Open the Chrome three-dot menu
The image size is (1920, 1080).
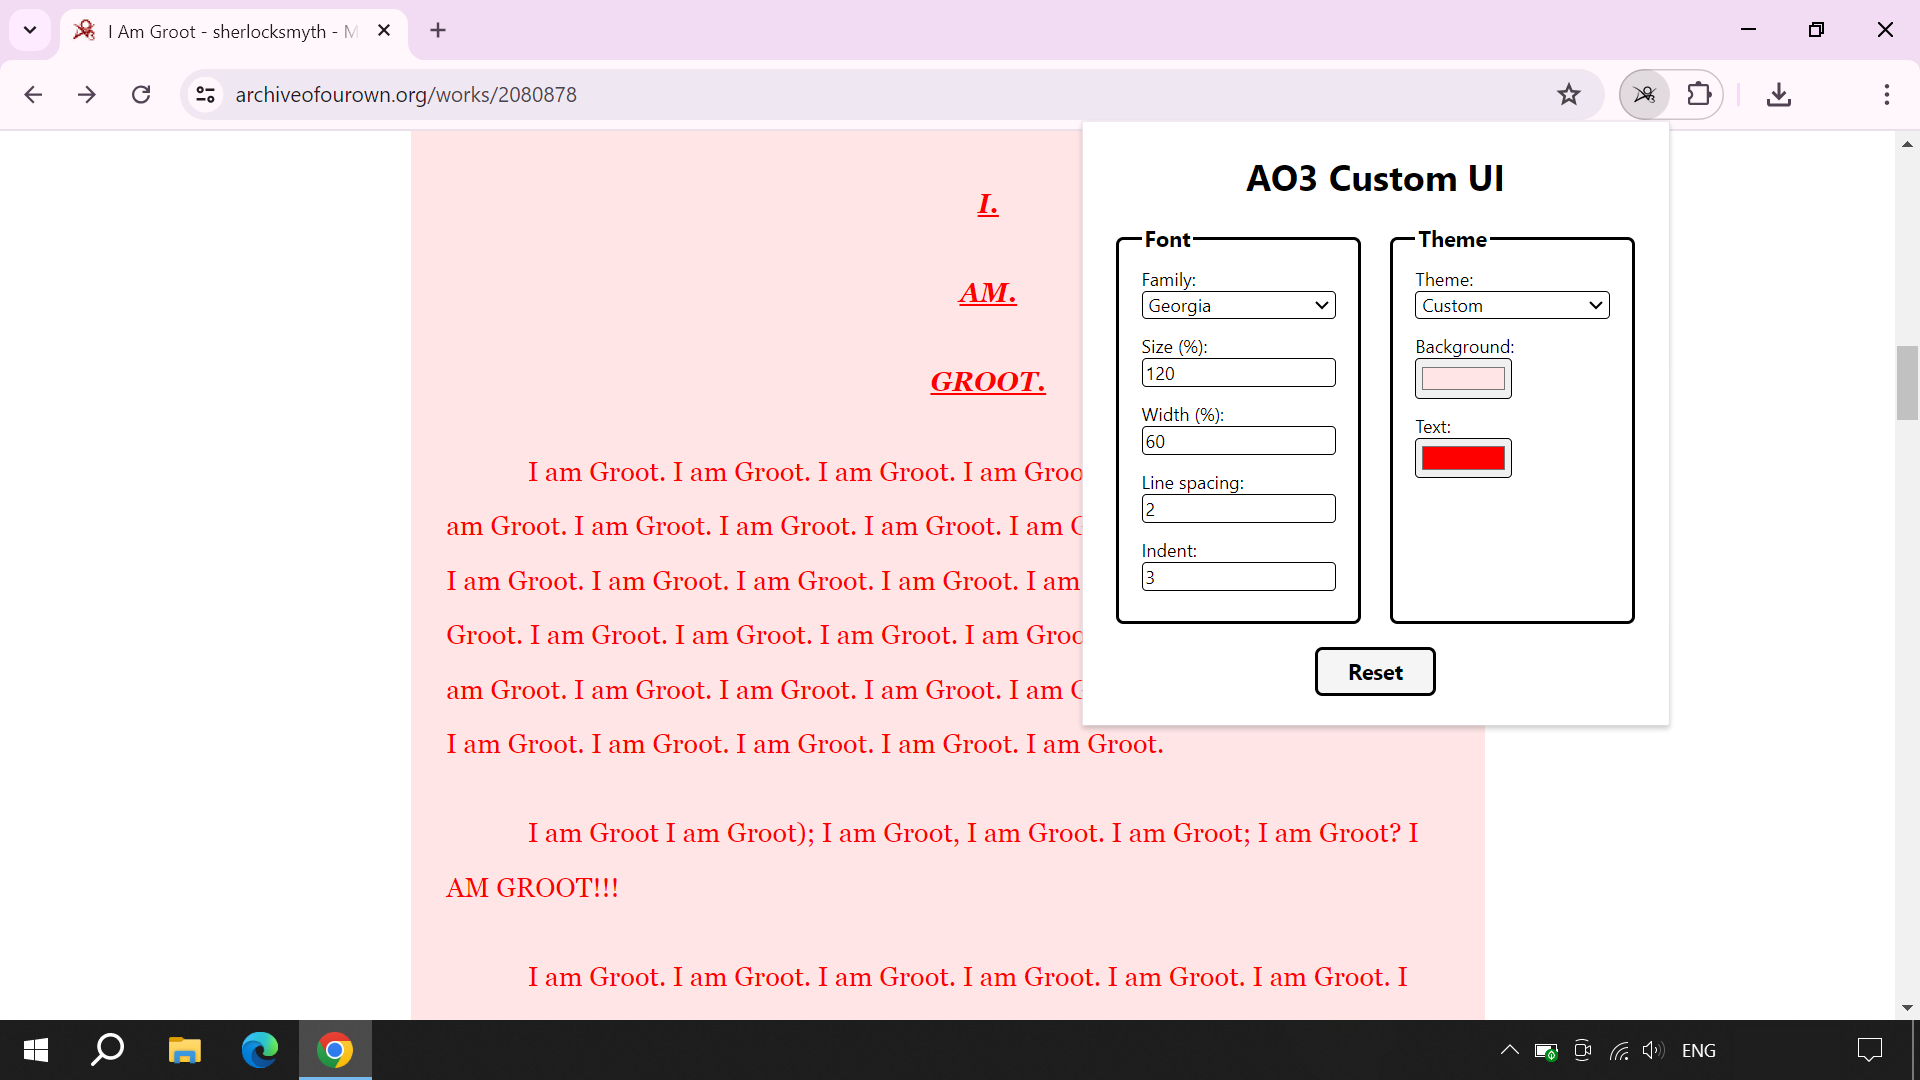coord(1886,94)
